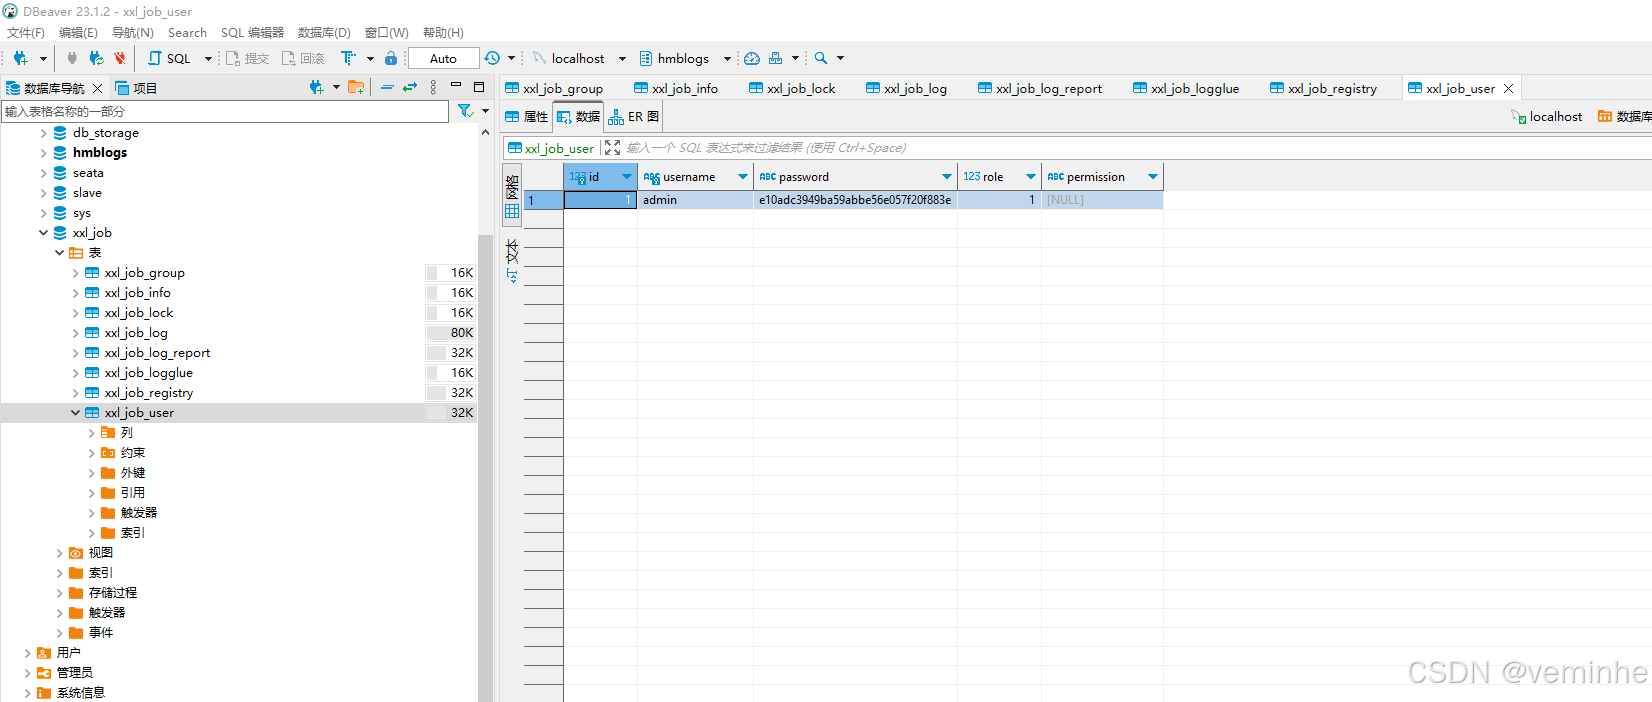Open the hmblogs active database selector
This screenshot has width=1652, height=702.
685,58
